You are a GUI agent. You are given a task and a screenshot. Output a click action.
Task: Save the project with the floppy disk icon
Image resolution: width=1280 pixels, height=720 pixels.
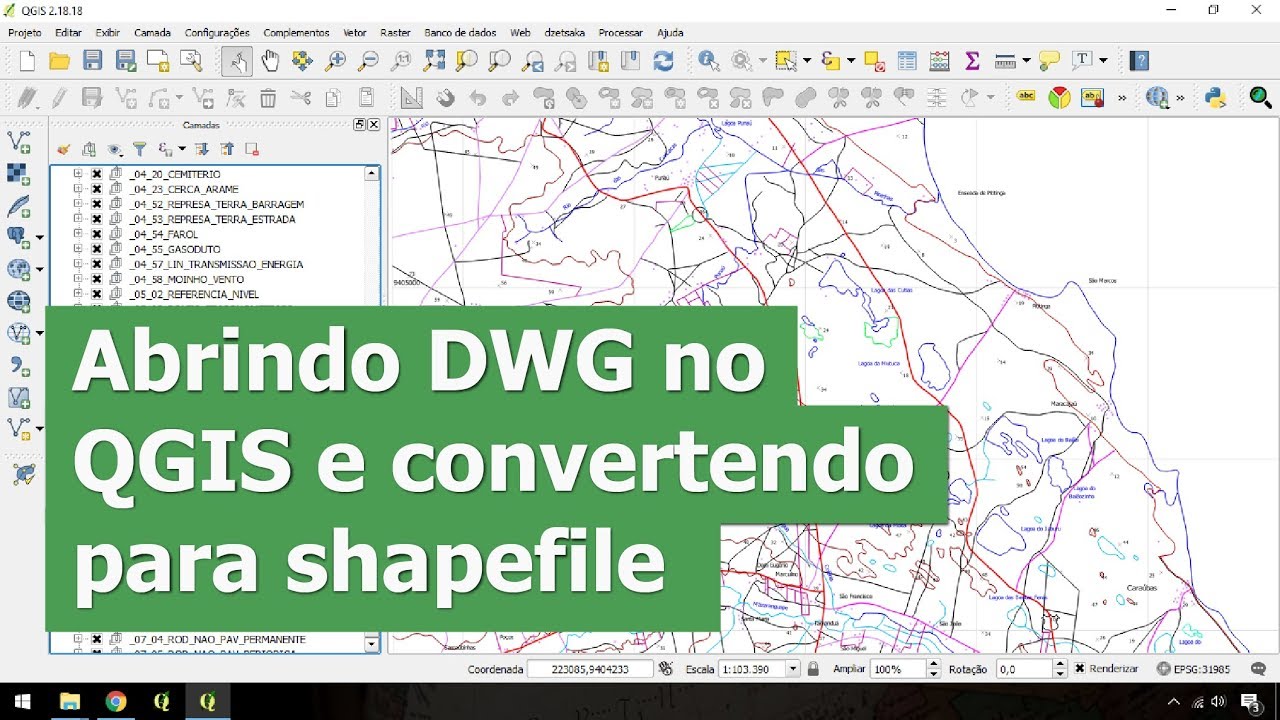(x=93, y=61)
